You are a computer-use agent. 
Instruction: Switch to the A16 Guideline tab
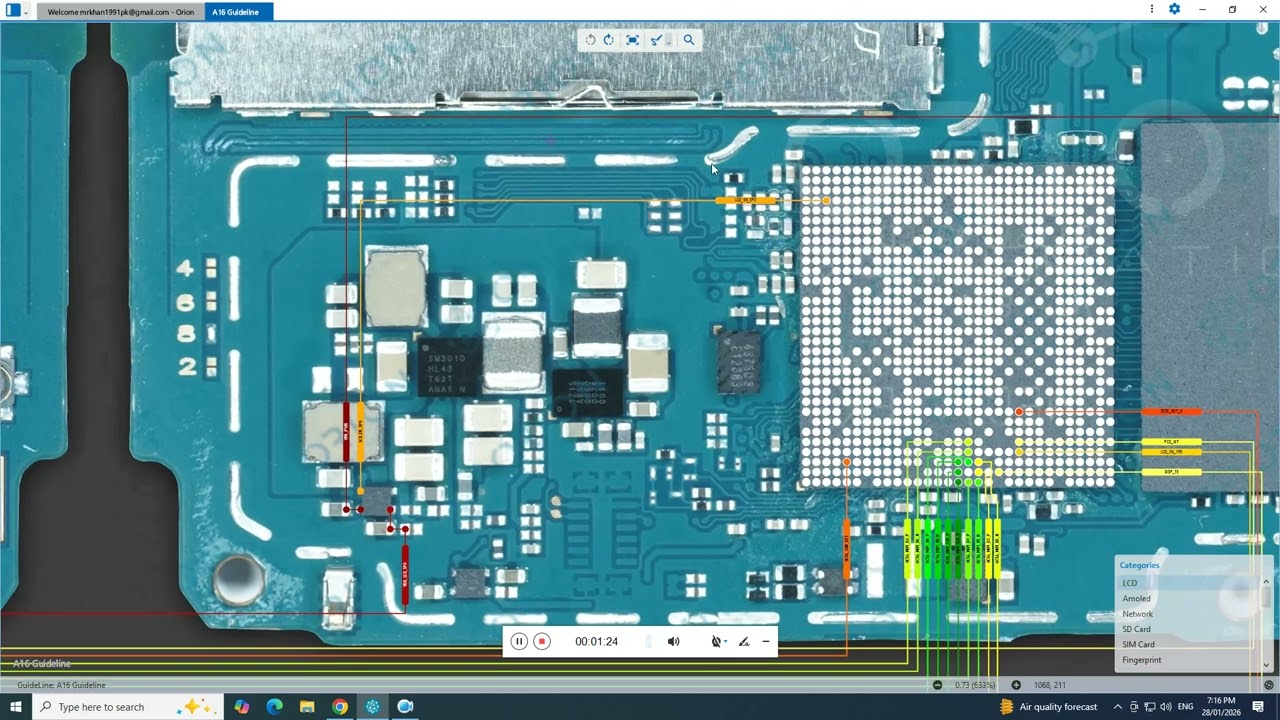[x=238, y=12]
